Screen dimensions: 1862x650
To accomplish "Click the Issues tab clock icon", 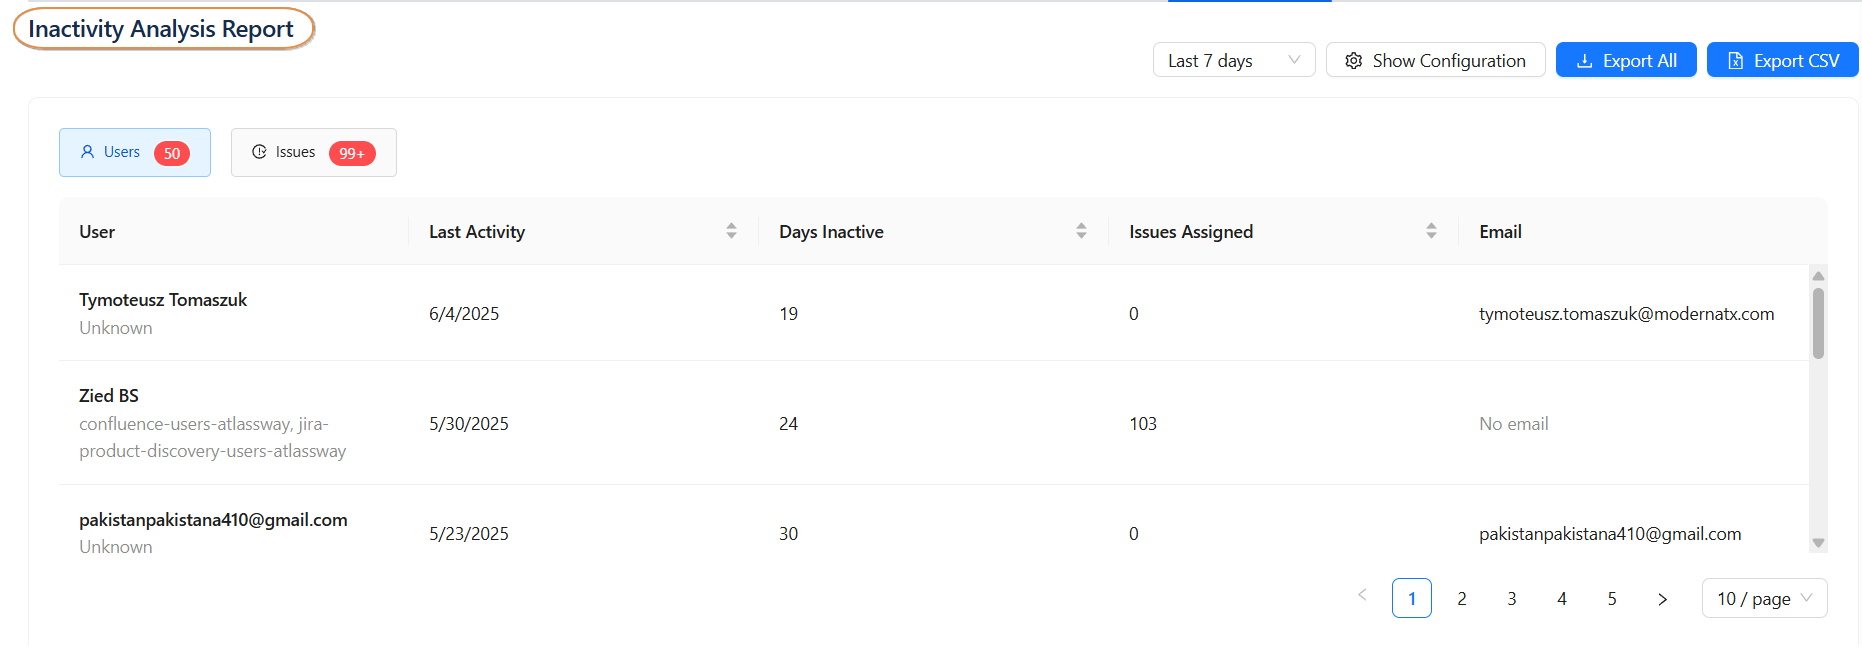I will [259, 152].
